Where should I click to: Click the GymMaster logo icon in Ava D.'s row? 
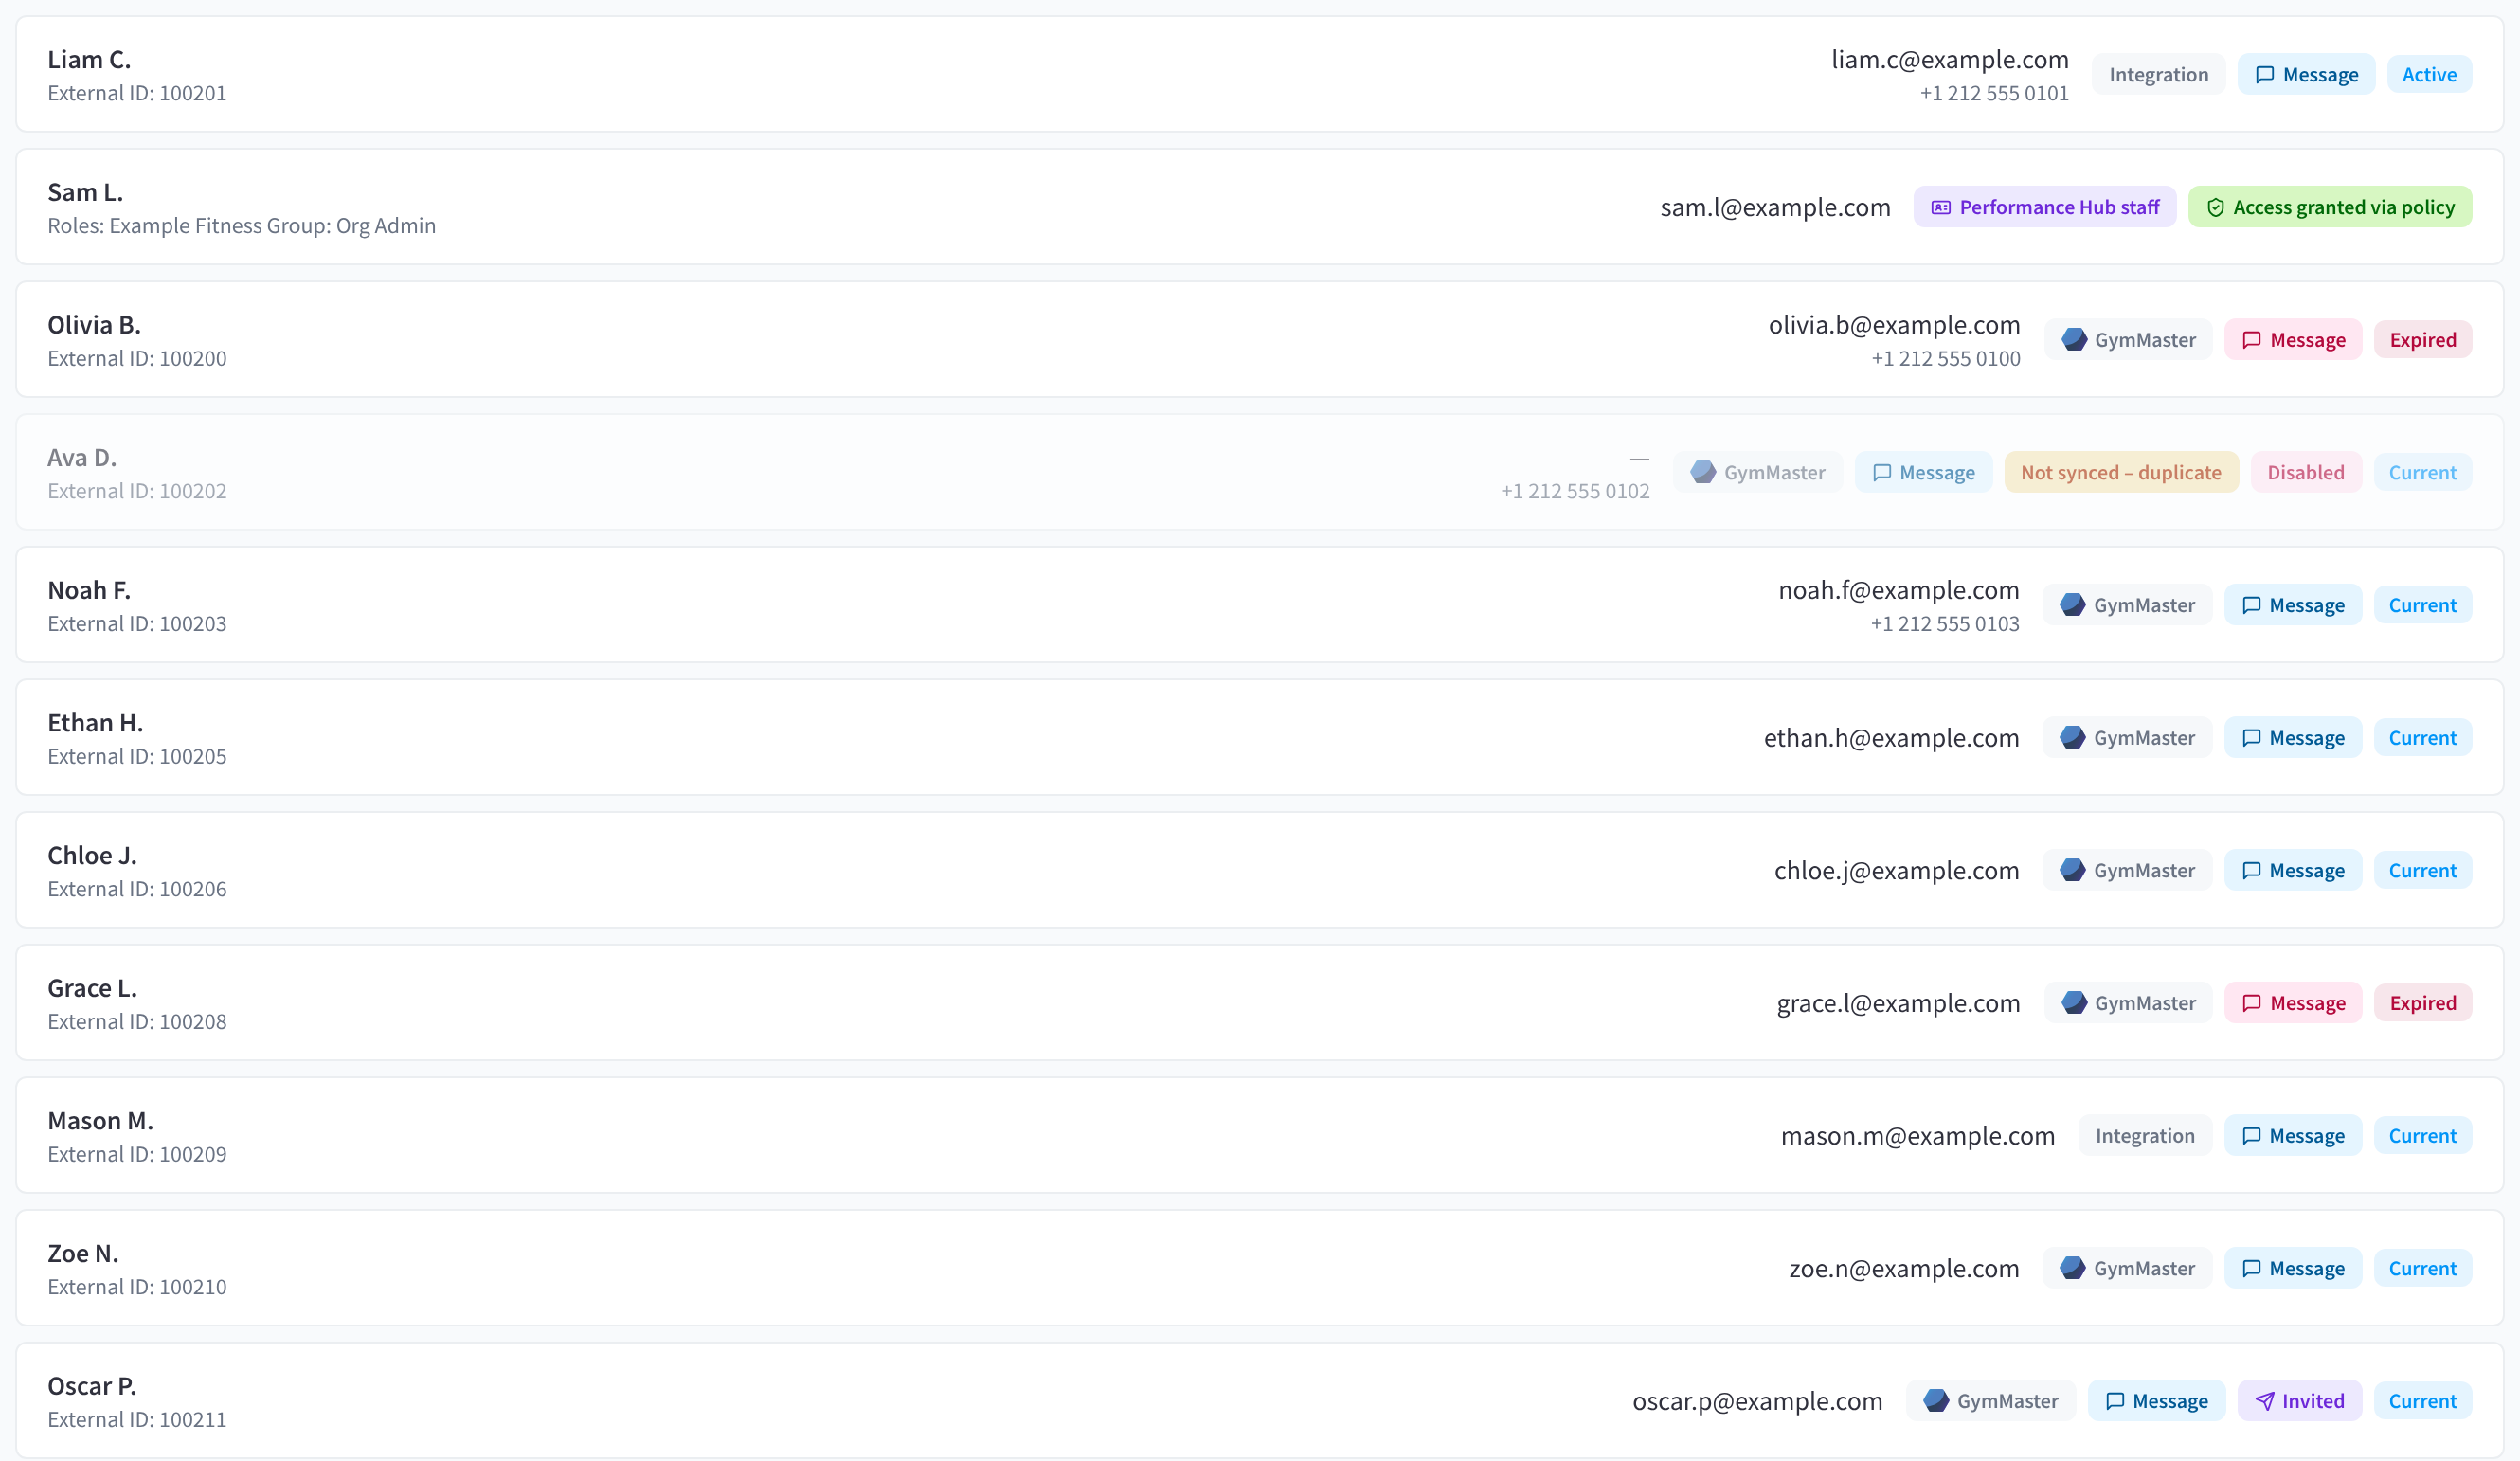click(x=1703, y=473)
